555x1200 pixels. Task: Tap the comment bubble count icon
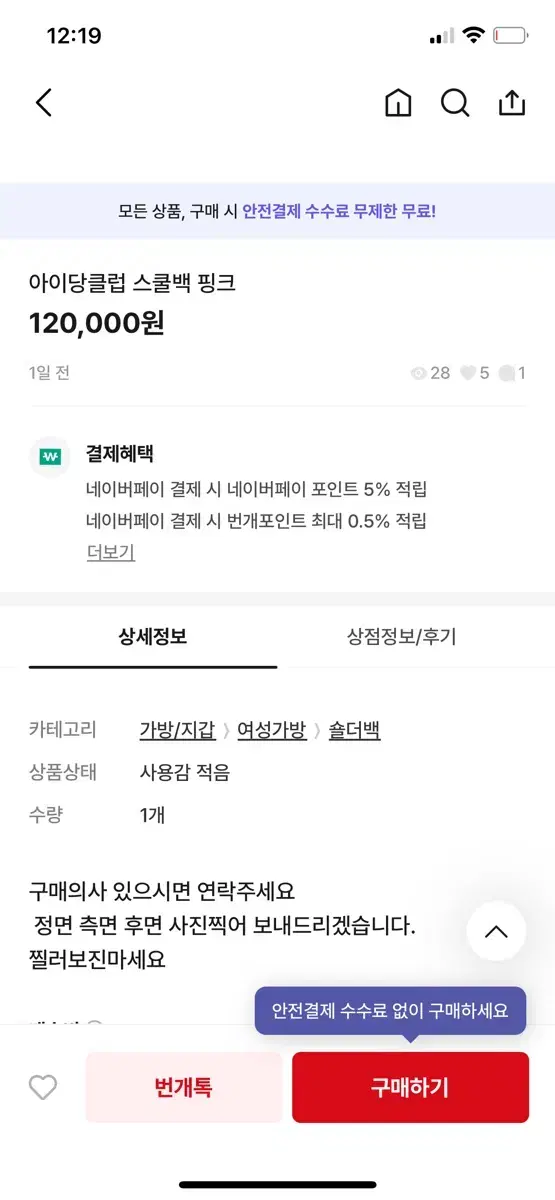click(x=507, y=373)
